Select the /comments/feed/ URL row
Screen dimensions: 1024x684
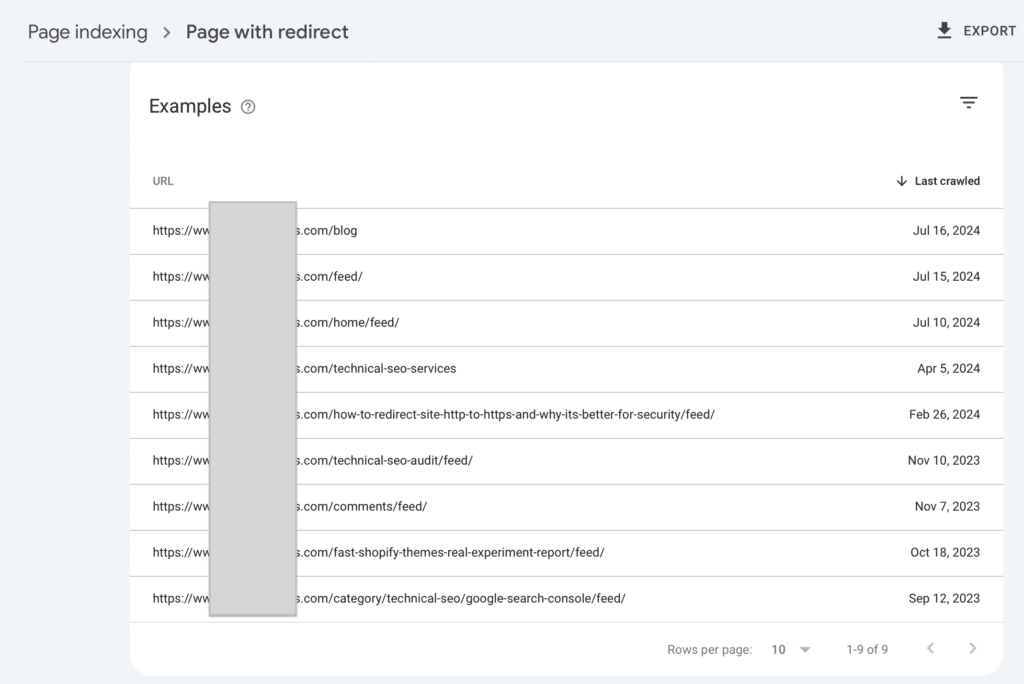pos(566,507)
